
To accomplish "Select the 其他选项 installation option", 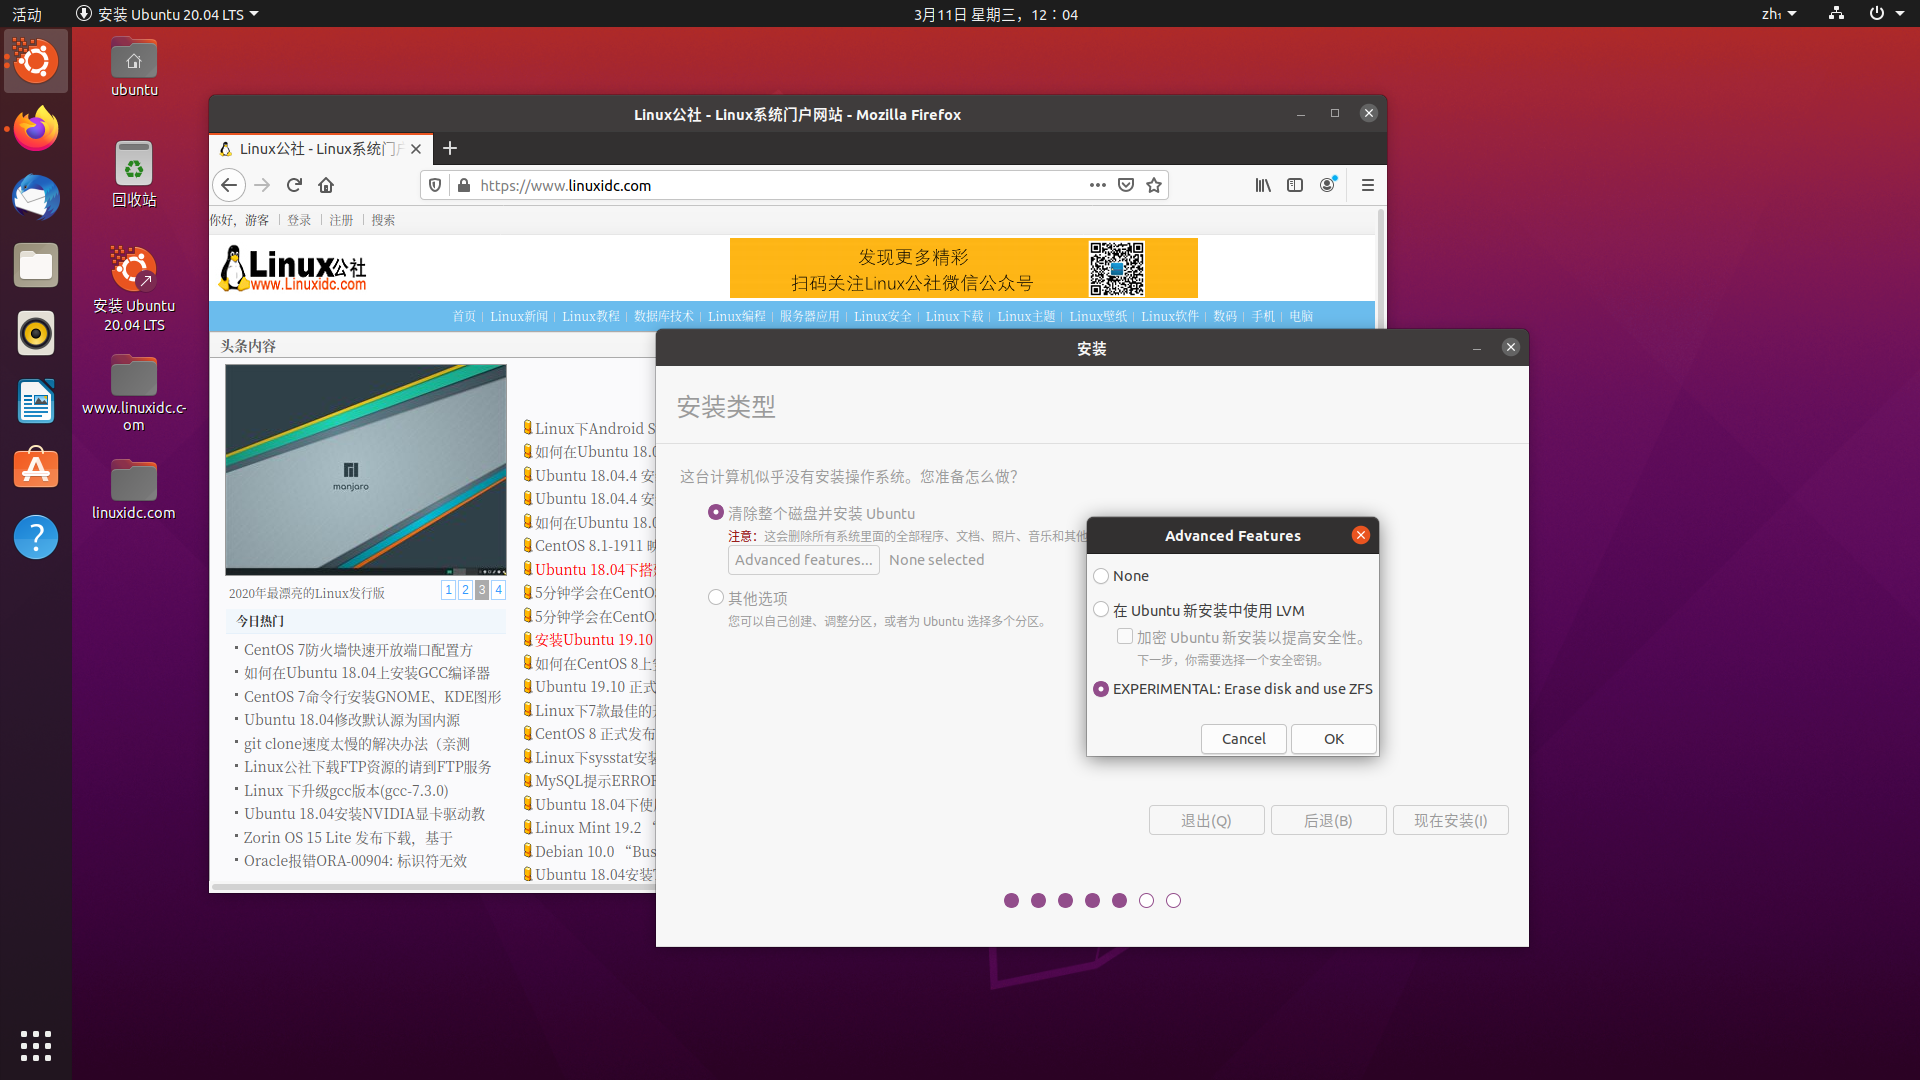I will point(716,596).
